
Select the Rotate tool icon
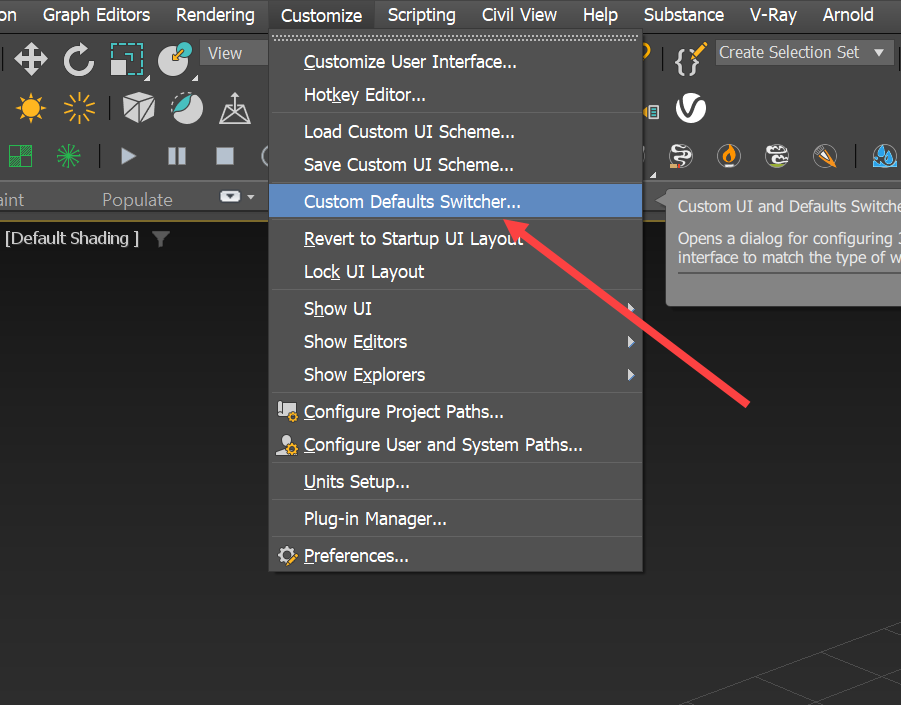tap(79, 59)
